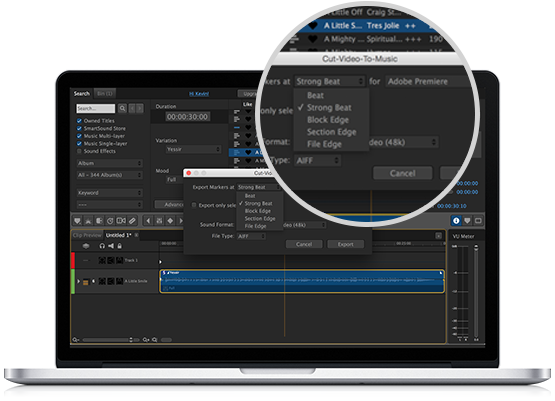Expand the A Little Smile track triangle

pyautogui.click(x=79, y=281)
